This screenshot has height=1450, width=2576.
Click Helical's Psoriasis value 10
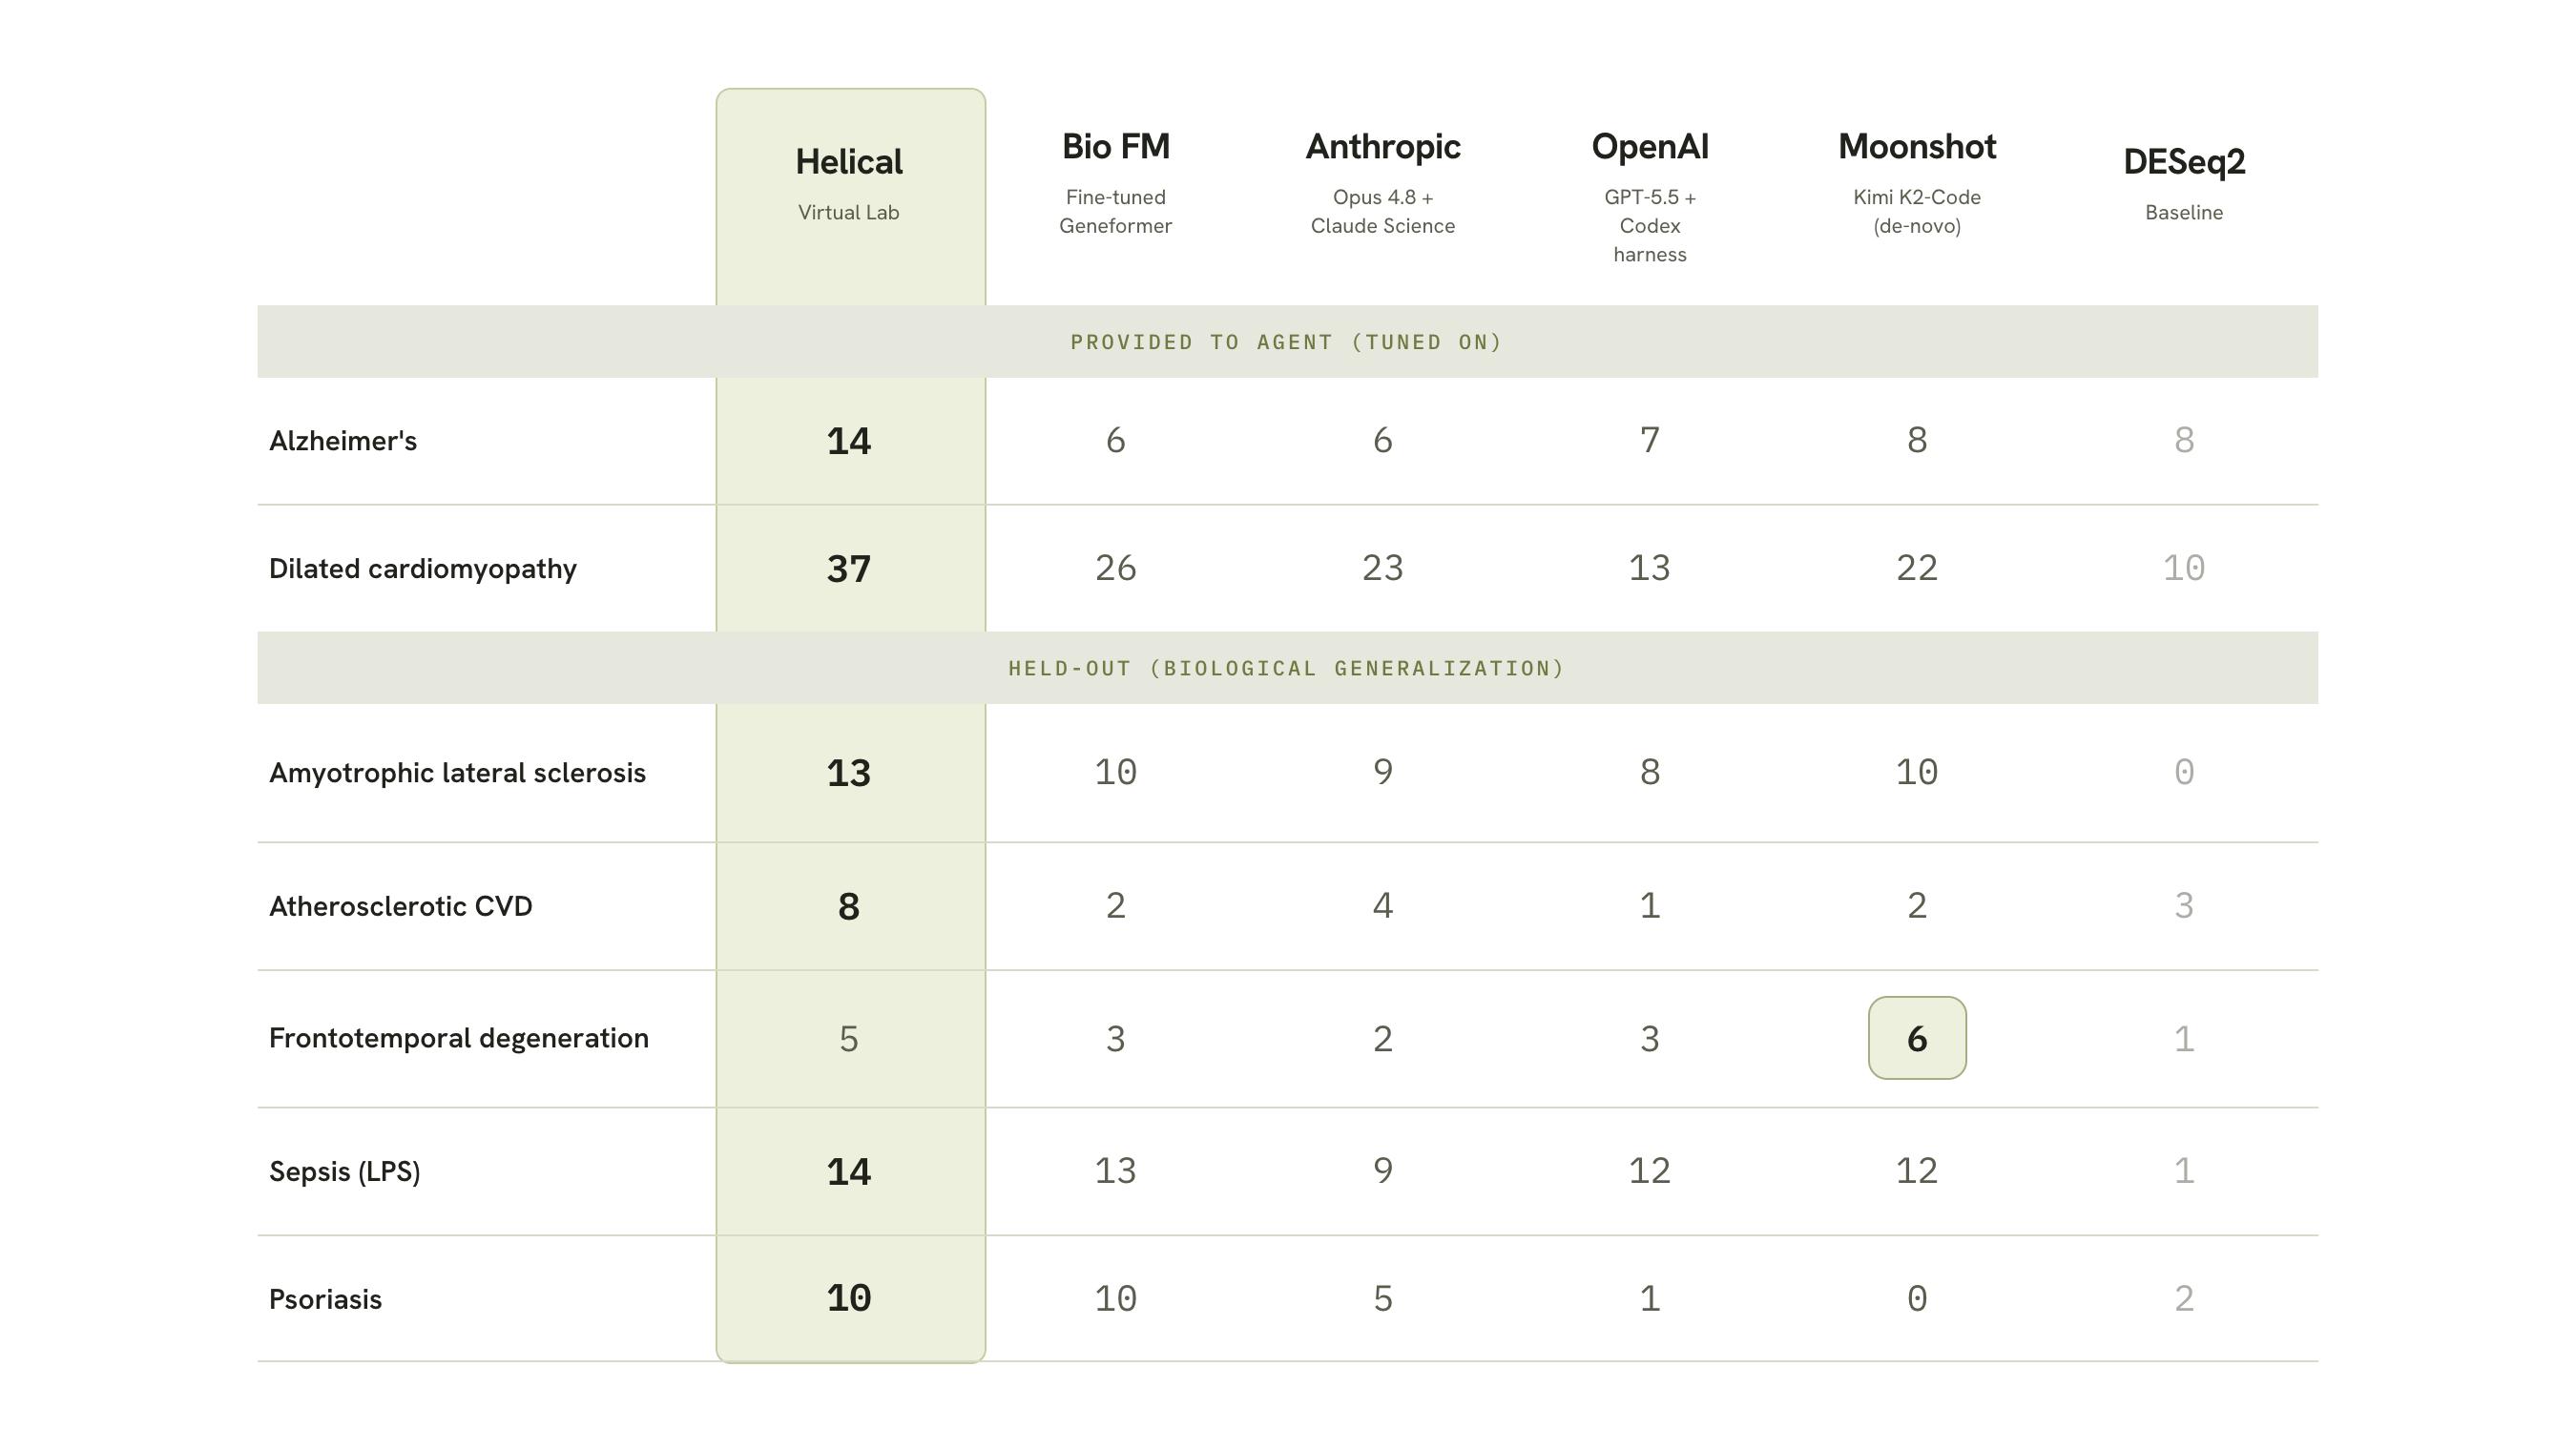click(849, 1299)
